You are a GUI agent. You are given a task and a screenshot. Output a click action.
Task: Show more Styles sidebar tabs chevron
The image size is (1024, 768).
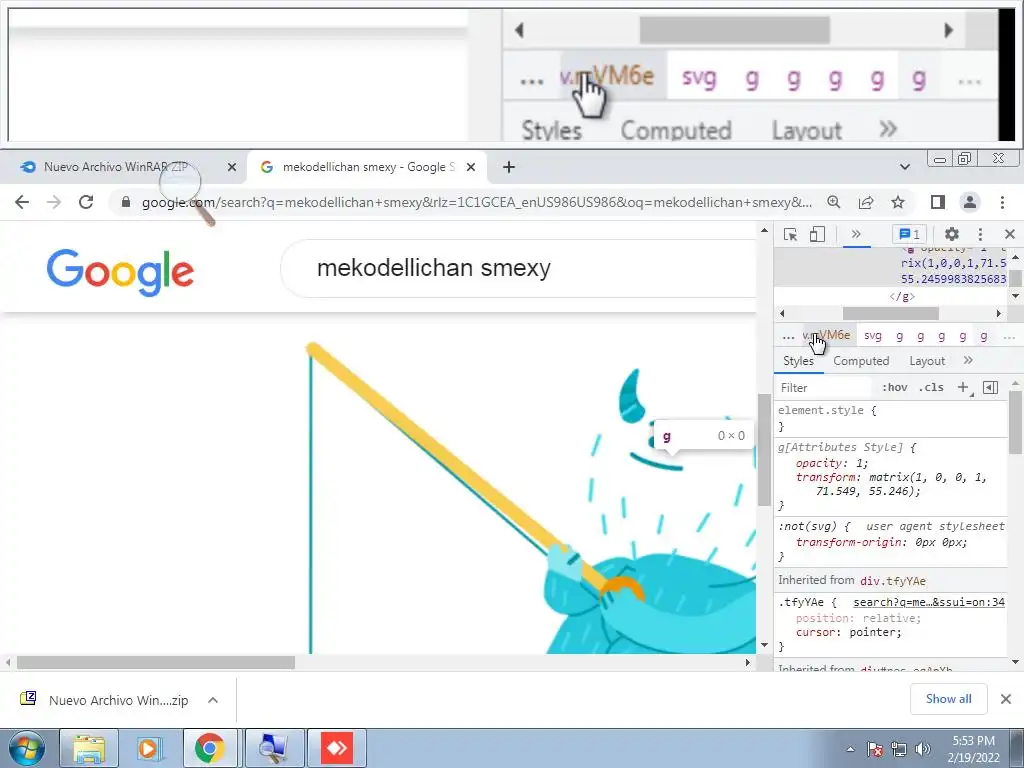(x=968, y=360)
